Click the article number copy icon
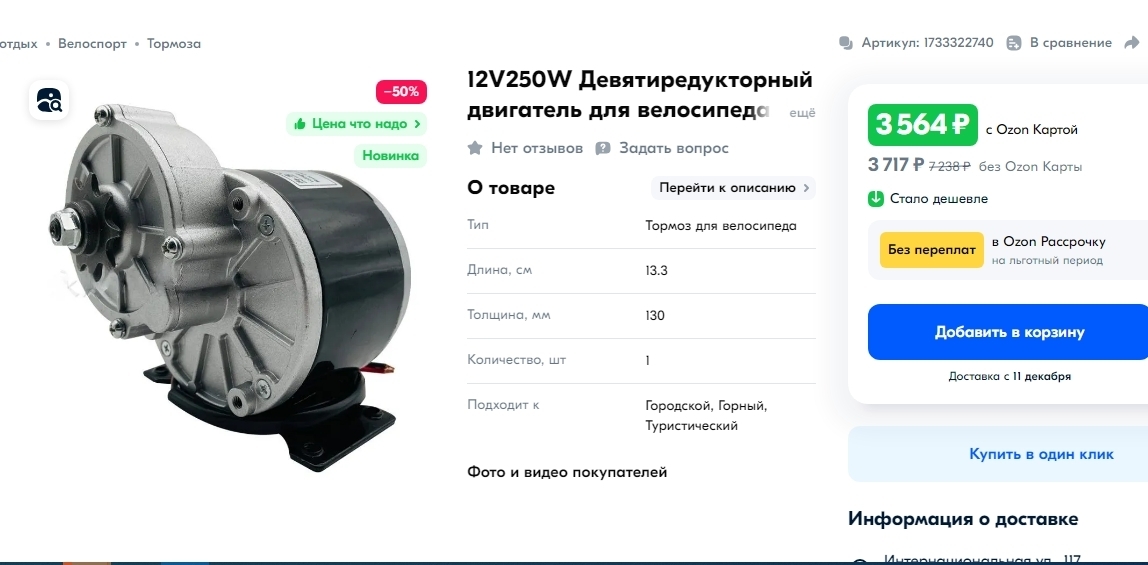This screenshot has width=1148, height=565. point(846,43)
